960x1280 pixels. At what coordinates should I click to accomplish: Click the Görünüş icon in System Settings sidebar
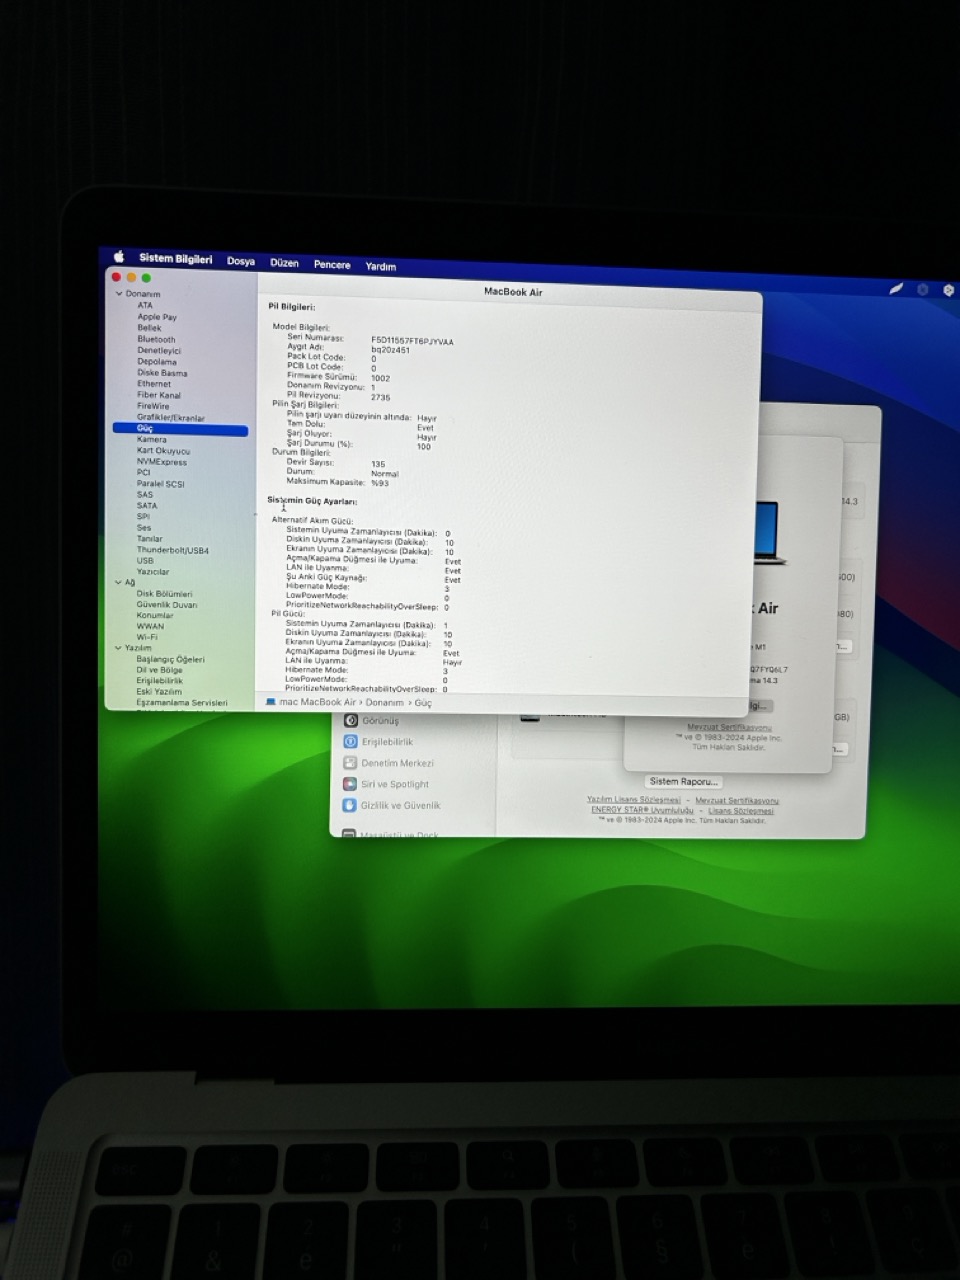point(351,720)
